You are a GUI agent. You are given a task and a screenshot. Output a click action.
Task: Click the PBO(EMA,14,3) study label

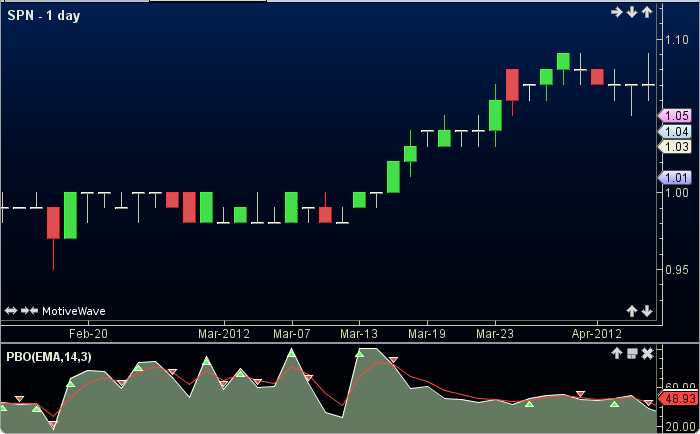(49, 356)
